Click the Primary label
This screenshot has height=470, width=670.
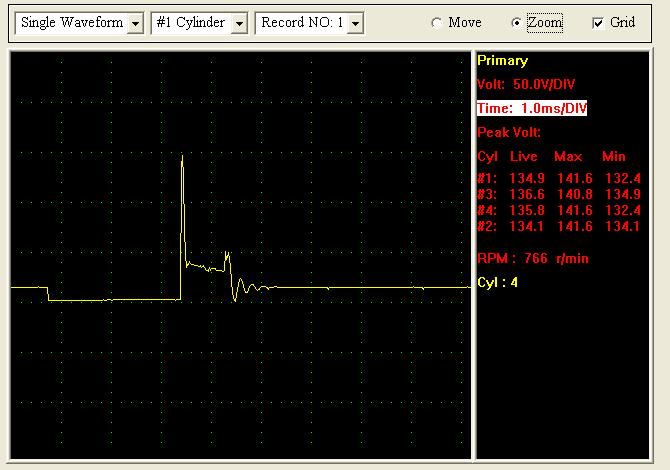tap(502, 61)
